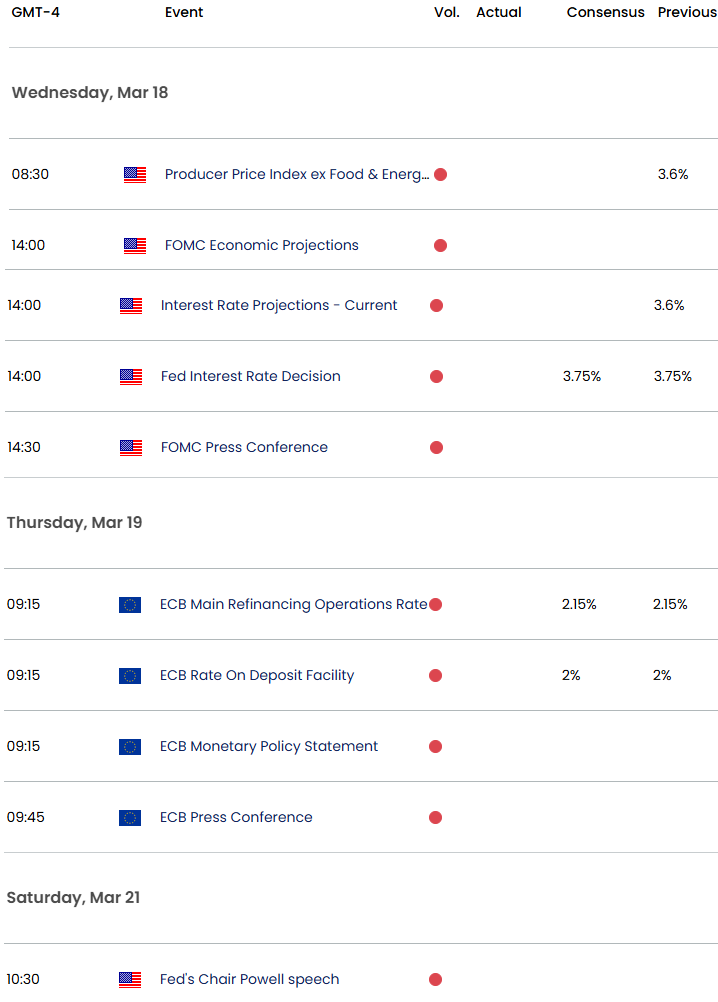718x1002 pixels.
Task: Click the red volatility dot for Interest Rate Projections
Action: [x=436, y=306]
